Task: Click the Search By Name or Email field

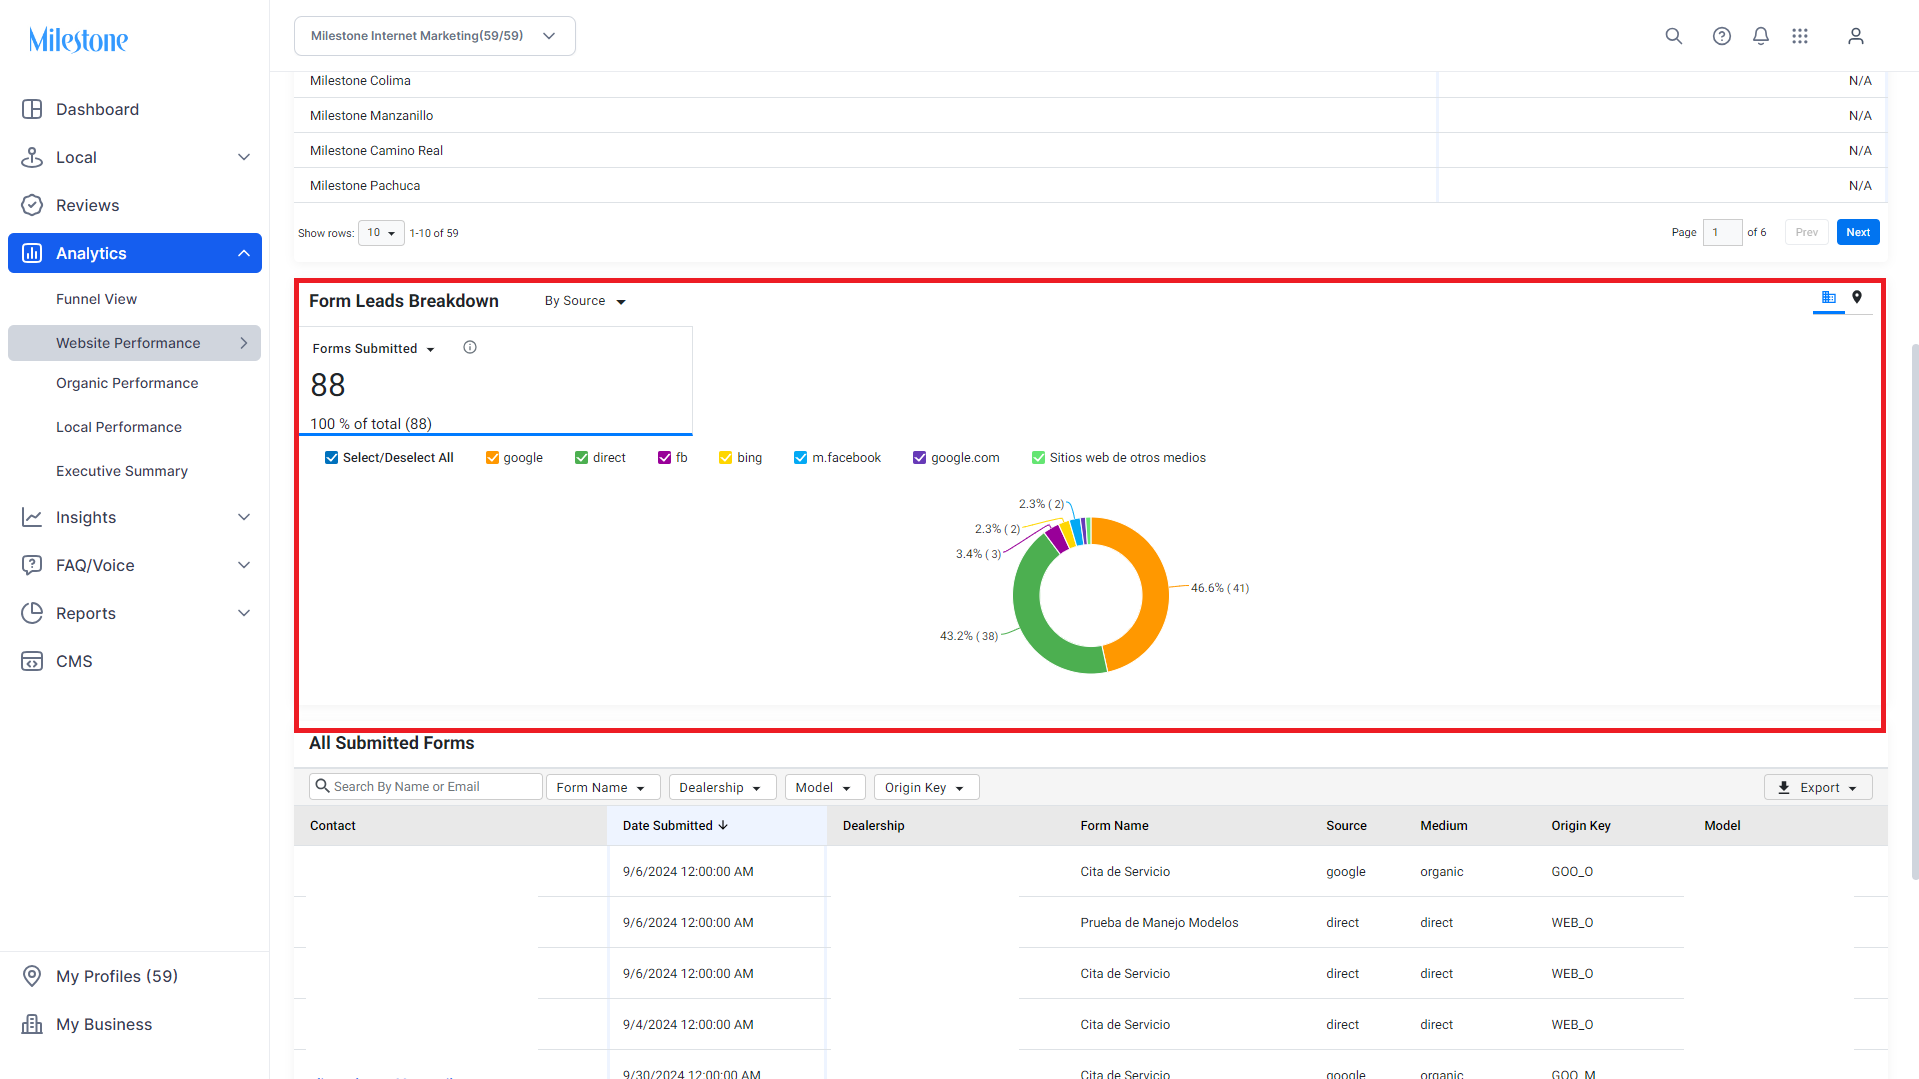Action: [425, 787]
